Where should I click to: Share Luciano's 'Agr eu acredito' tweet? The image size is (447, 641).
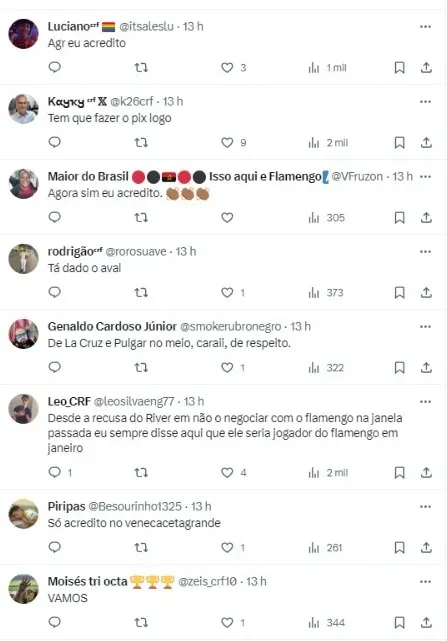coord(426,67)
